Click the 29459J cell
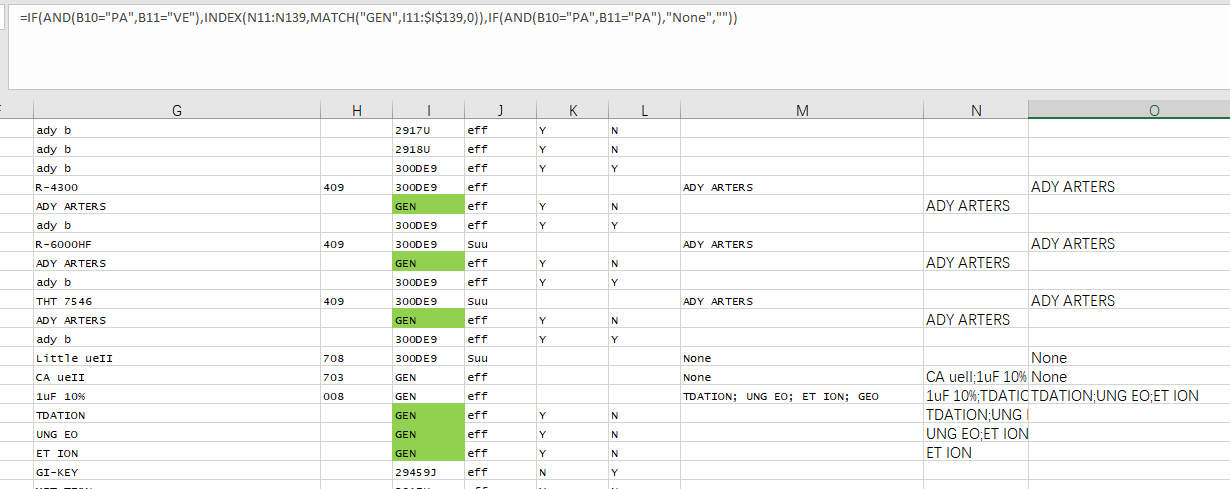 pos(429,472)
